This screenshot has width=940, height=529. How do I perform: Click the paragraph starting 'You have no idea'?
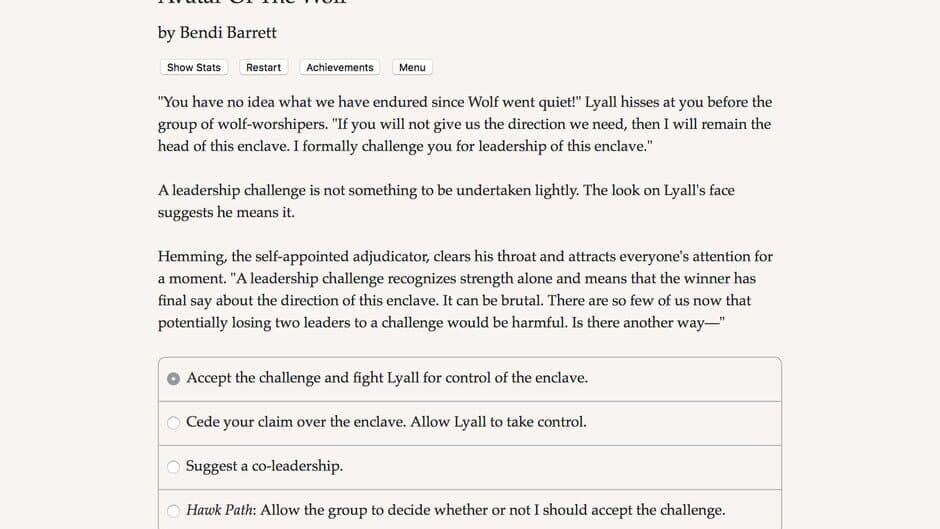pyautogui.click(x=465, y=124)
